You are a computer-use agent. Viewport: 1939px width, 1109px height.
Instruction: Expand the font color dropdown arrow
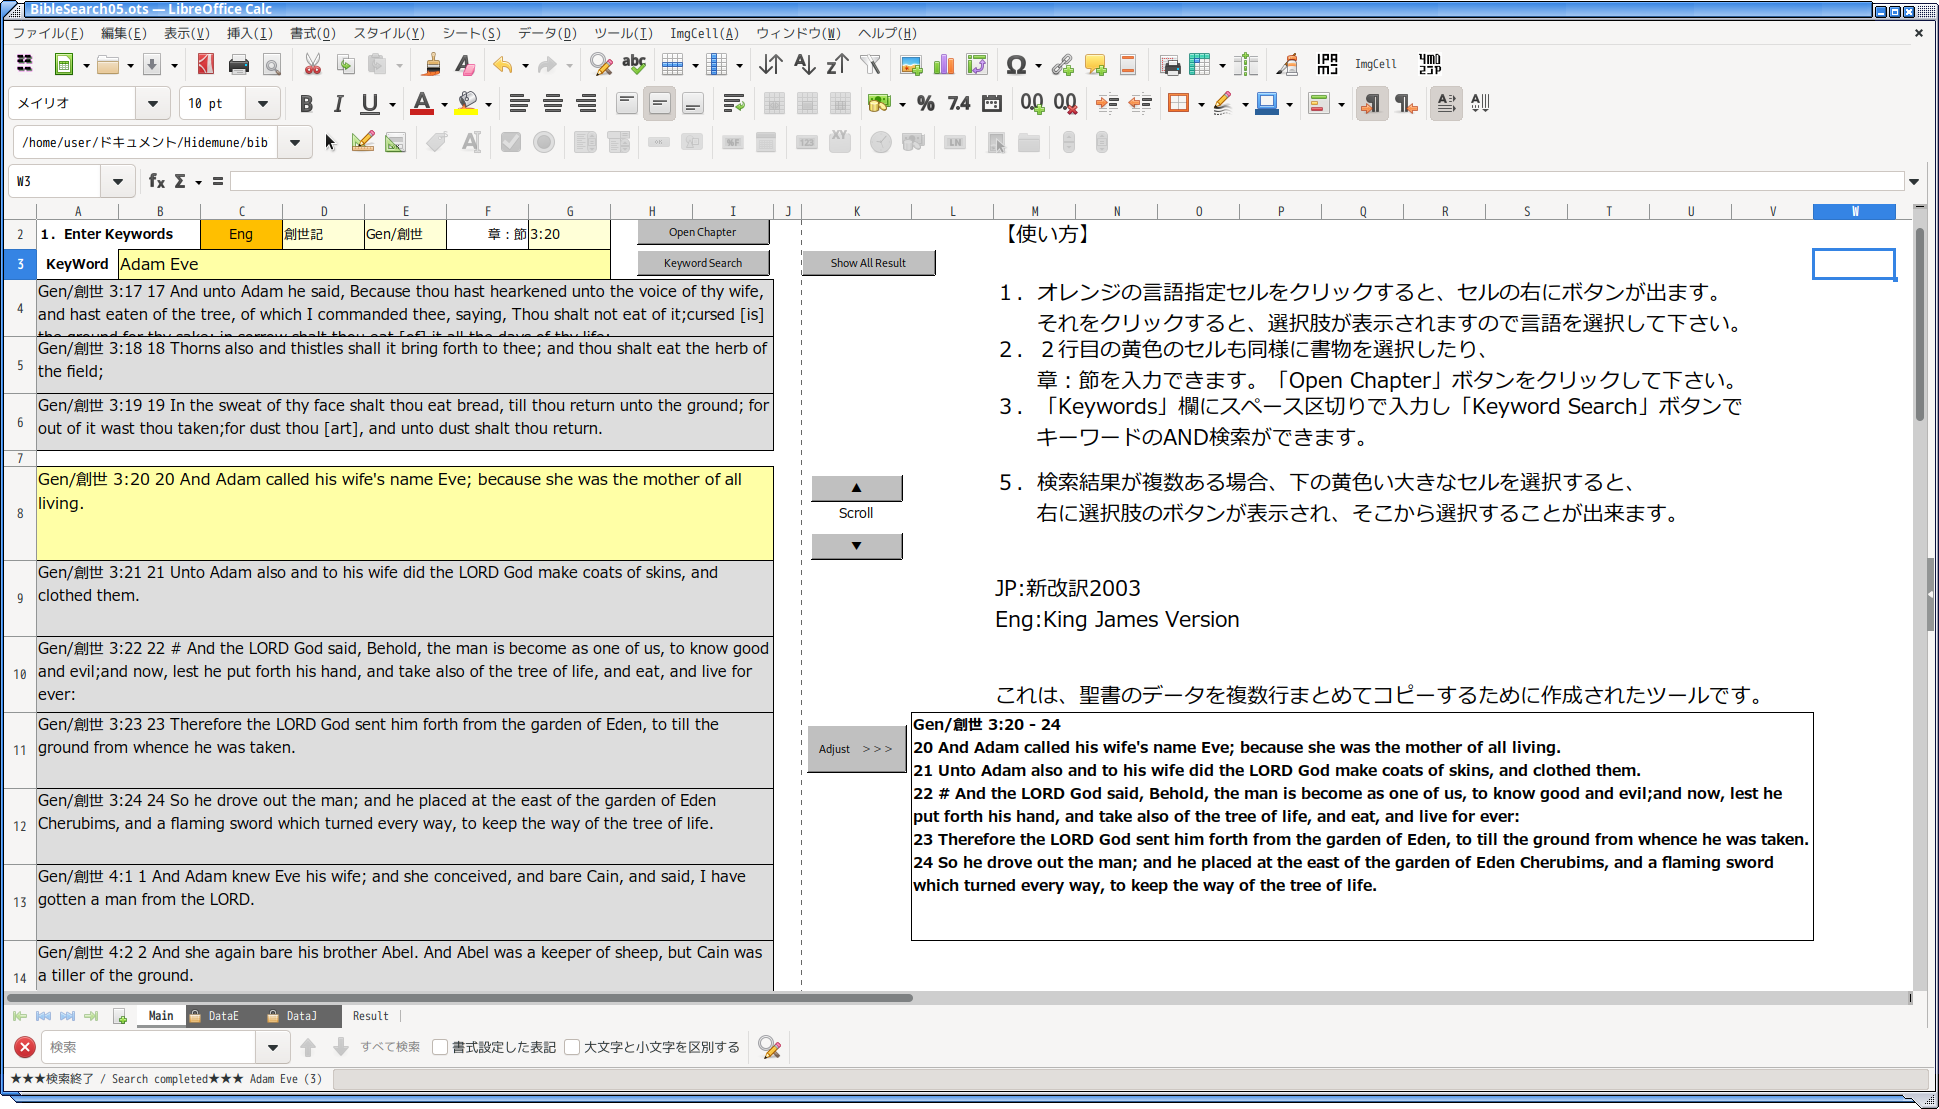coord(444,104)
